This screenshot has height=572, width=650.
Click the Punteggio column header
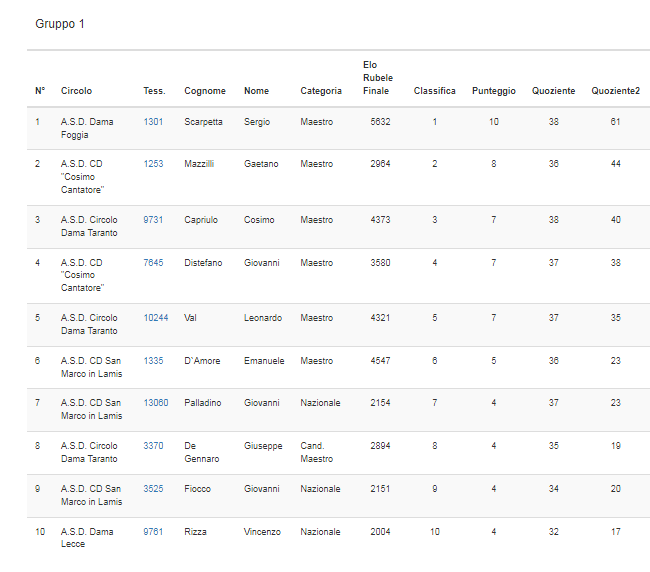click(493, 91)
